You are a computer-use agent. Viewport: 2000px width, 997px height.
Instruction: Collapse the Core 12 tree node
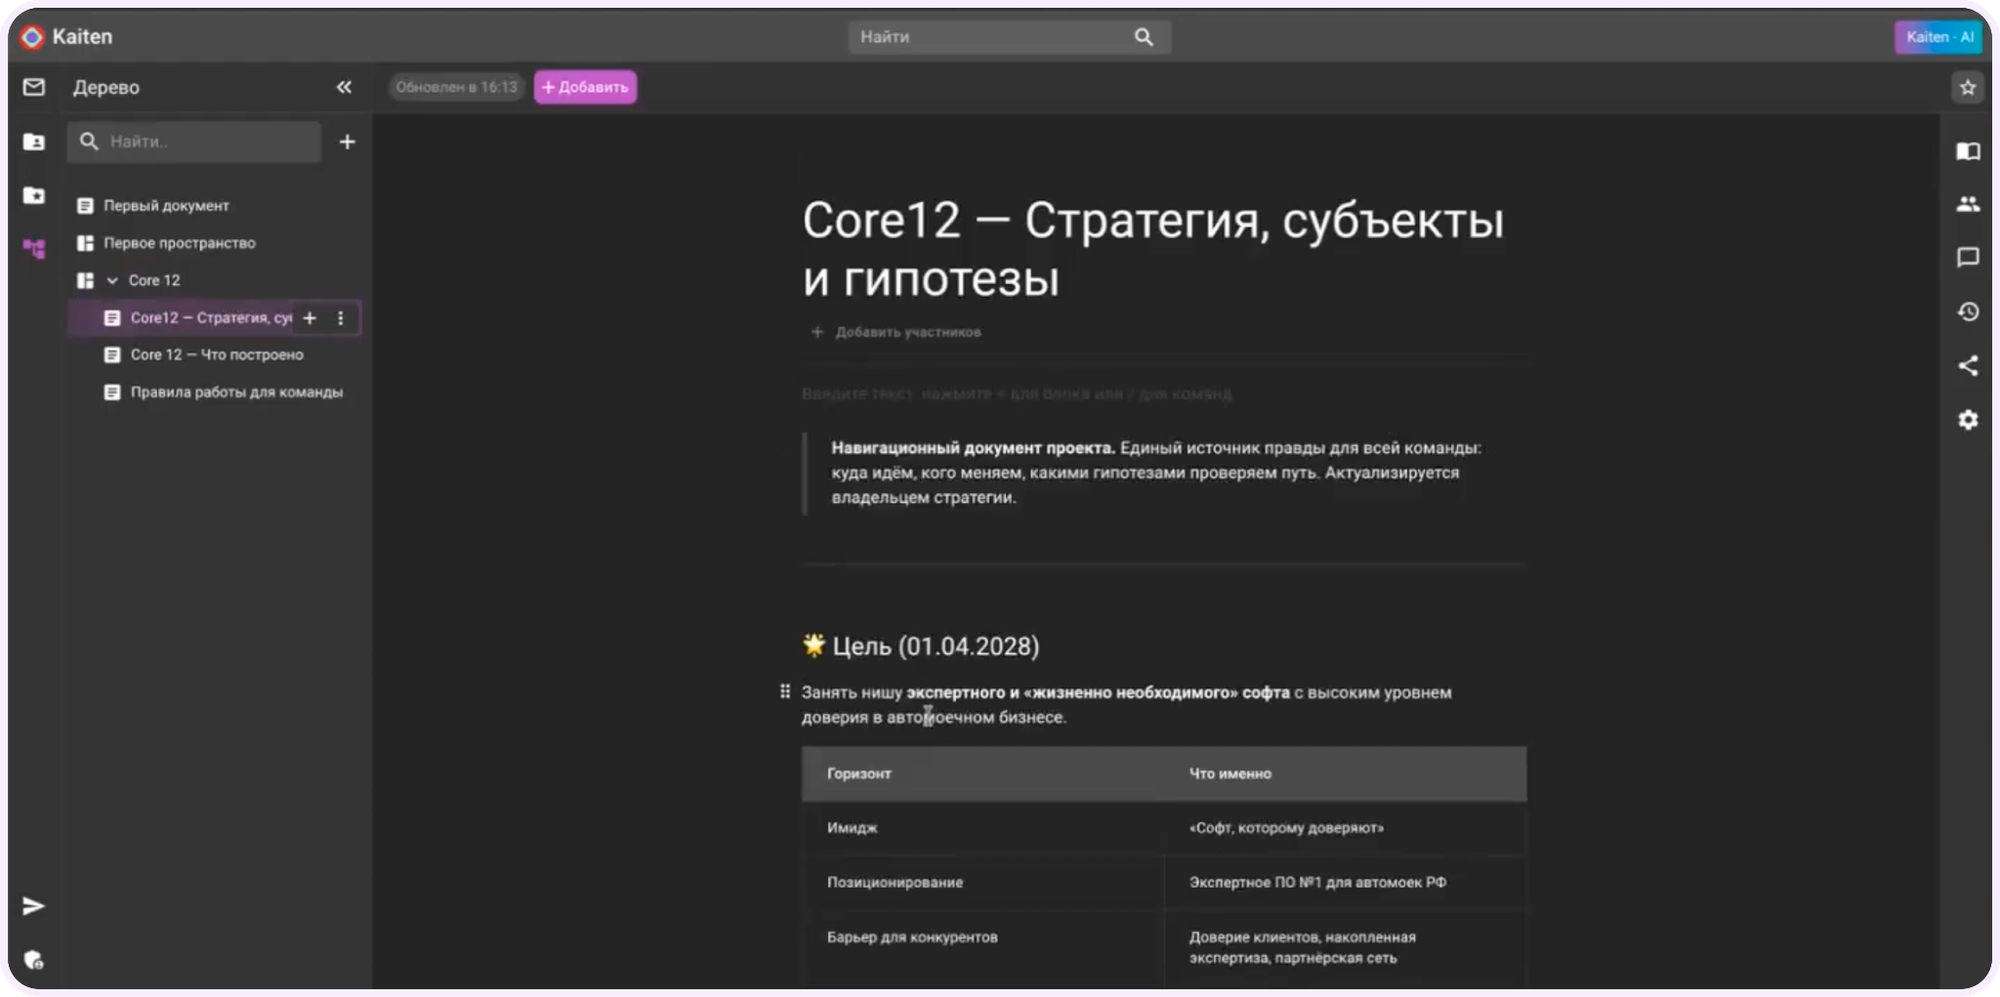click(x=112, y=281)
